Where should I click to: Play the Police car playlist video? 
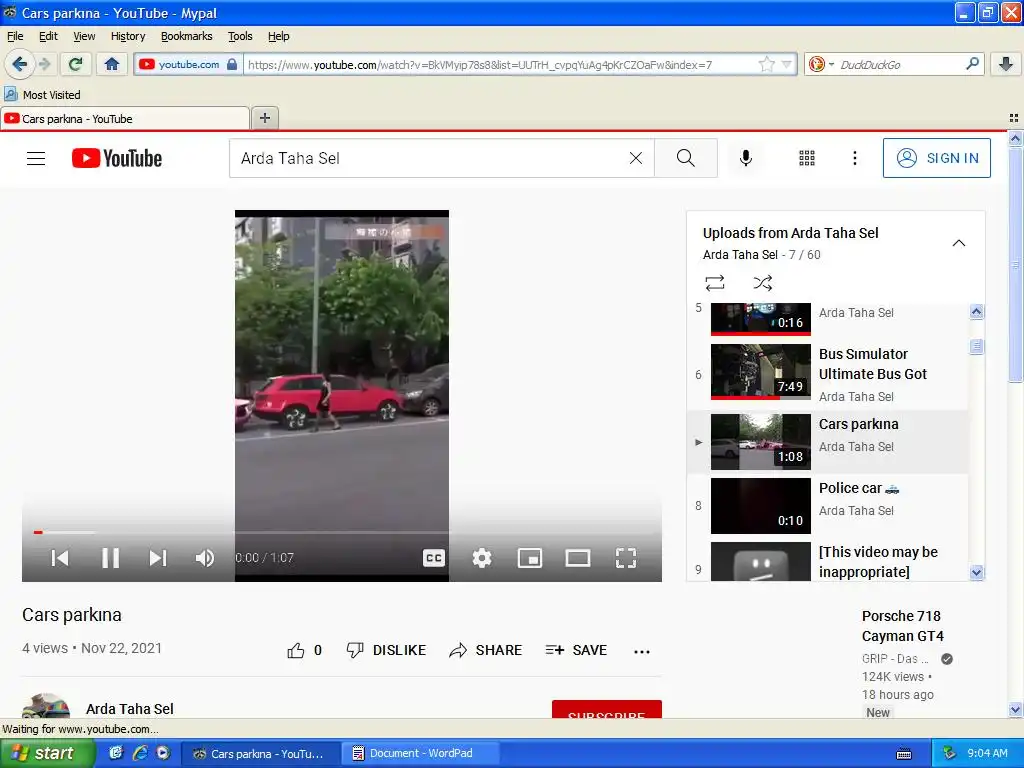(827, 505)
